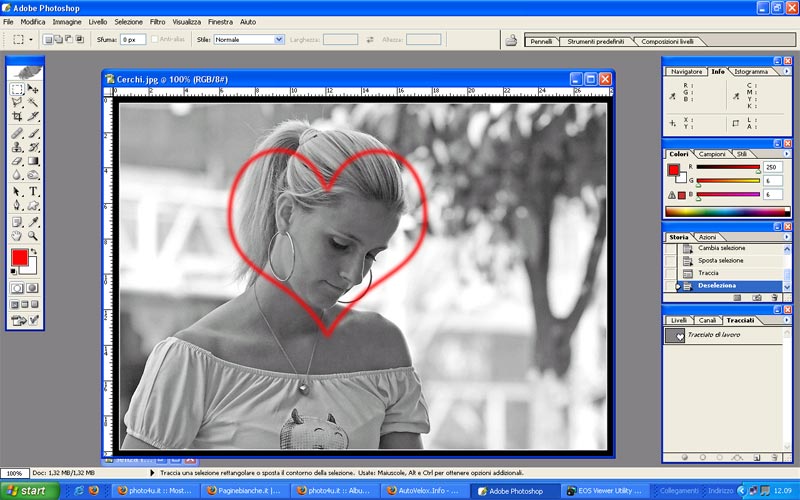Toggle history brush source for Traccia state
Screen dimensions: 800x500
(x=670, y=273)
